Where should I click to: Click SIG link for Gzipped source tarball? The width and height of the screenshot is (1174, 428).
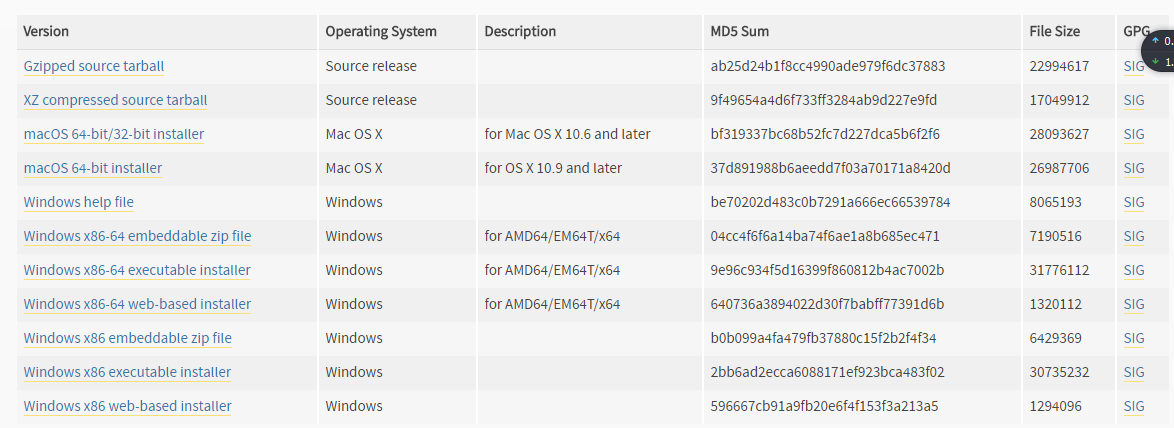[1133, 66]
